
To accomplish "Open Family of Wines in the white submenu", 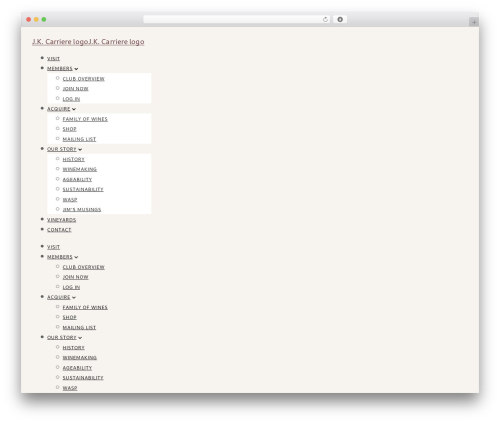I will (x=85, y=119).
